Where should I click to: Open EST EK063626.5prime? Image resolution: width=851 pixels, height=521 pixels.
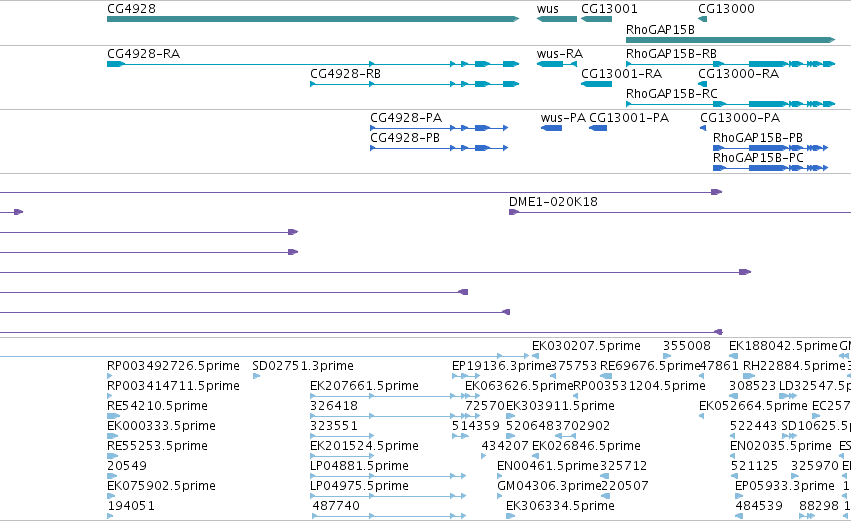pyautogui.click(x=519, y=386)
